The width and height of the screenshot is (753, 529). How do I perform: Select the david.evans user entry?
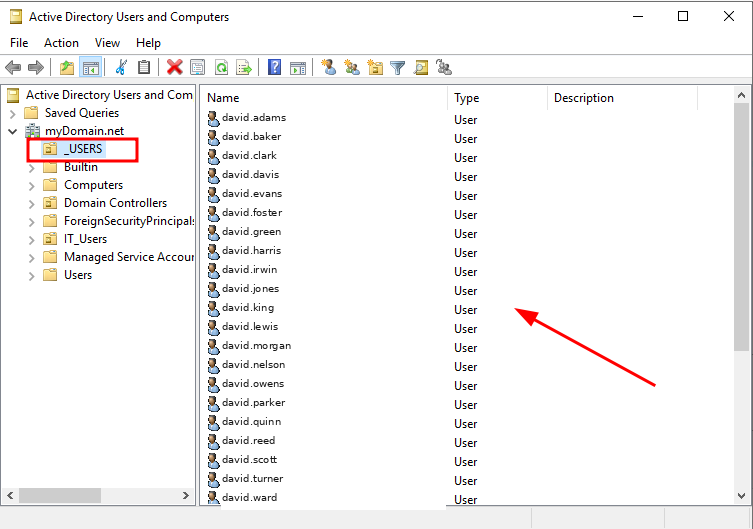(x=252, y=193)
